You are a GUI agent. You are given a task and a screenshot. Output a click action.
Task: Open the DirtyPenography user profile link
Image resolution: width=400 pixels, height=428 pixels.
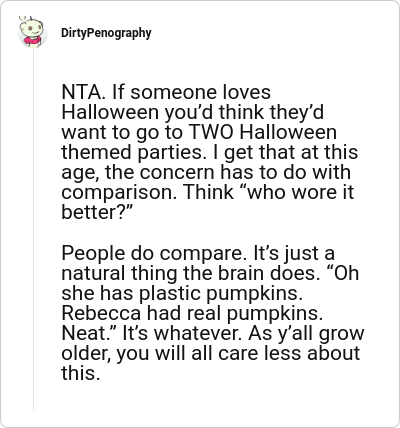(106, 33)
